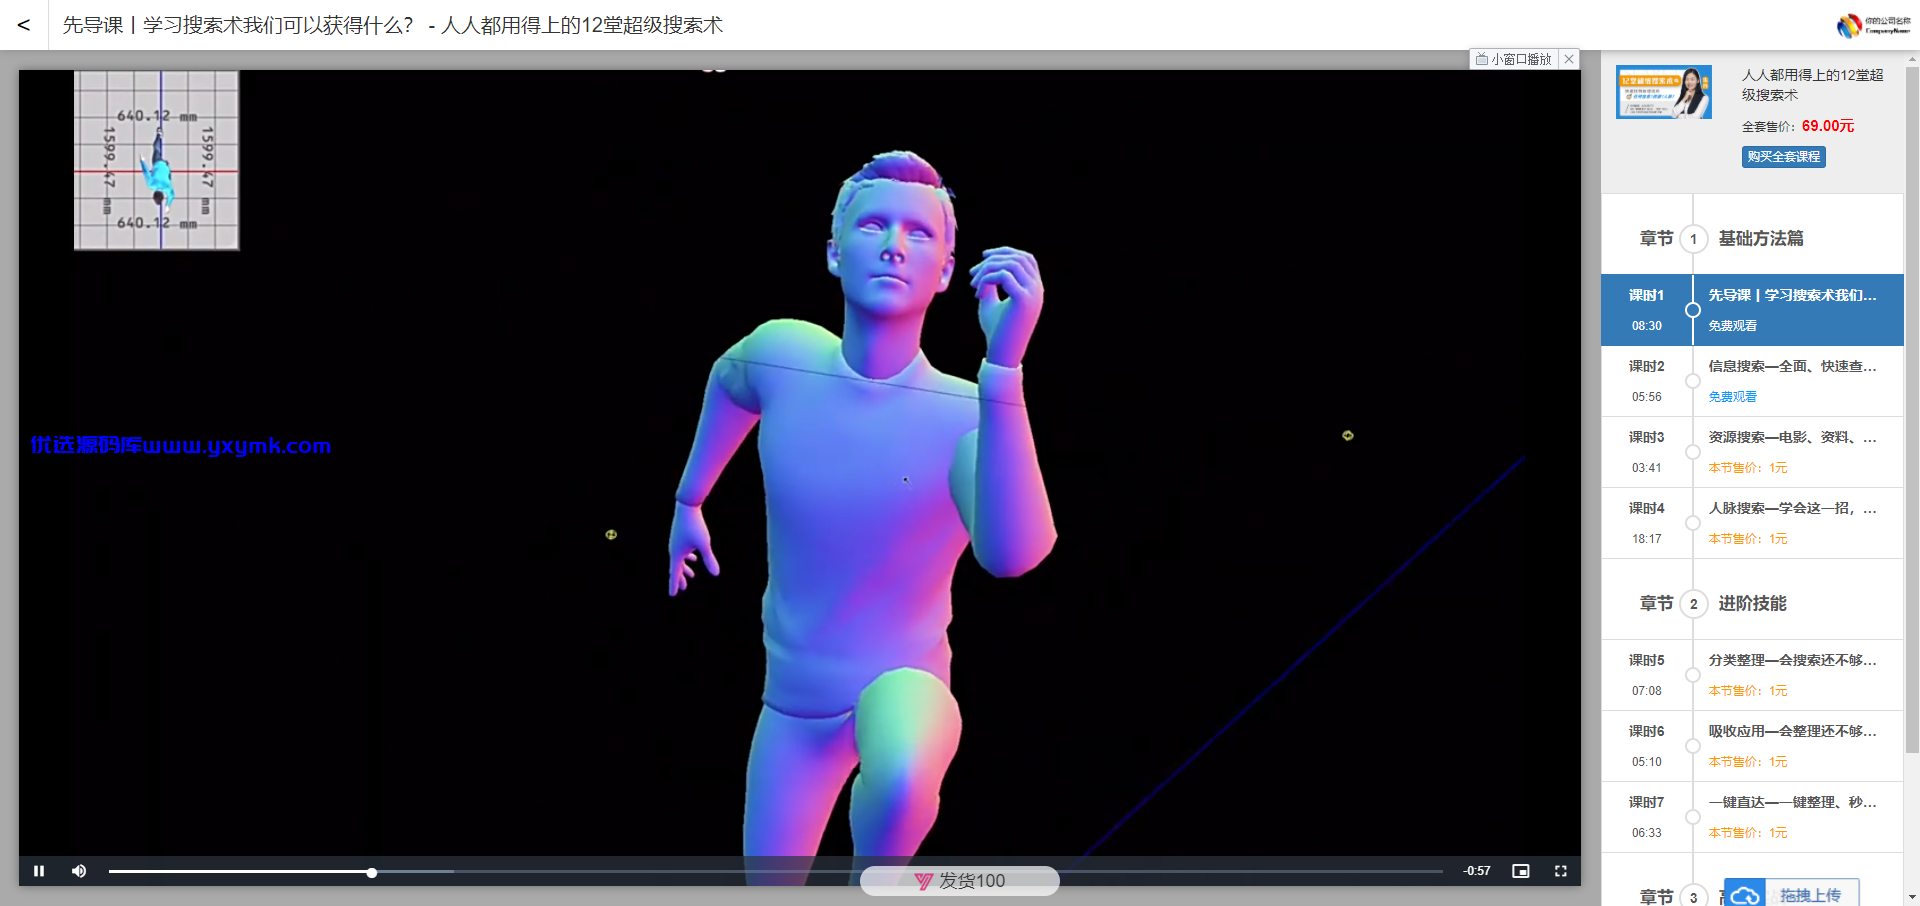The width and height of the screenshot is (1920, 906).
Task: Open lesson 课时5 分类整理
Action: click(1752, 675)
